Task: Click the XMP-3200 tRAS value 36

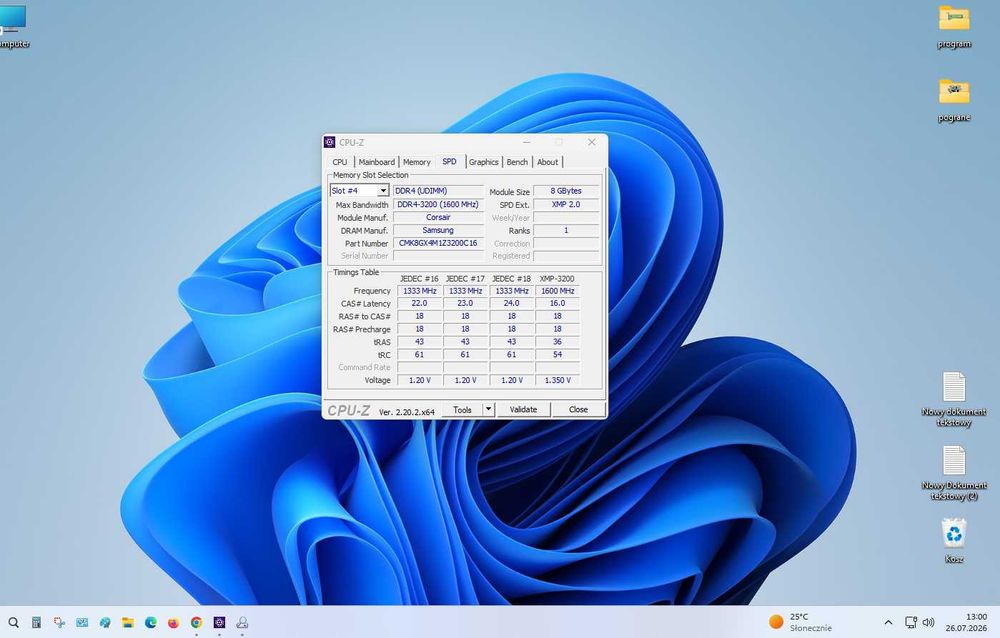Action: point(557,342)
